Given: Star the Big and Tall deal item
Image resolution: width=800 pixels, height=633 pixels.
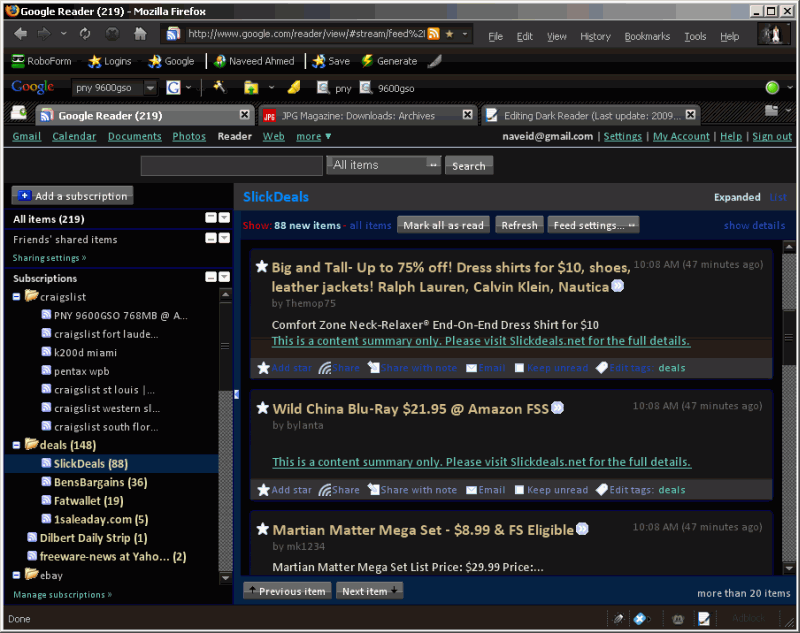Looking at the screenshot, I should pyautogui.click(x=262, y=267).
